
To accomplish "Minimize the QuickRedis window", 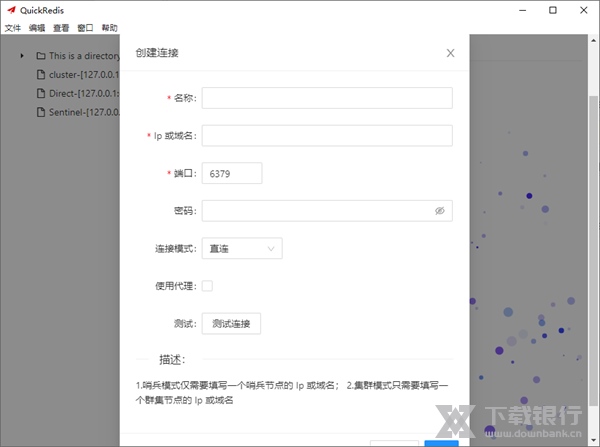I will pyautogui.click(x=523, y=10).
